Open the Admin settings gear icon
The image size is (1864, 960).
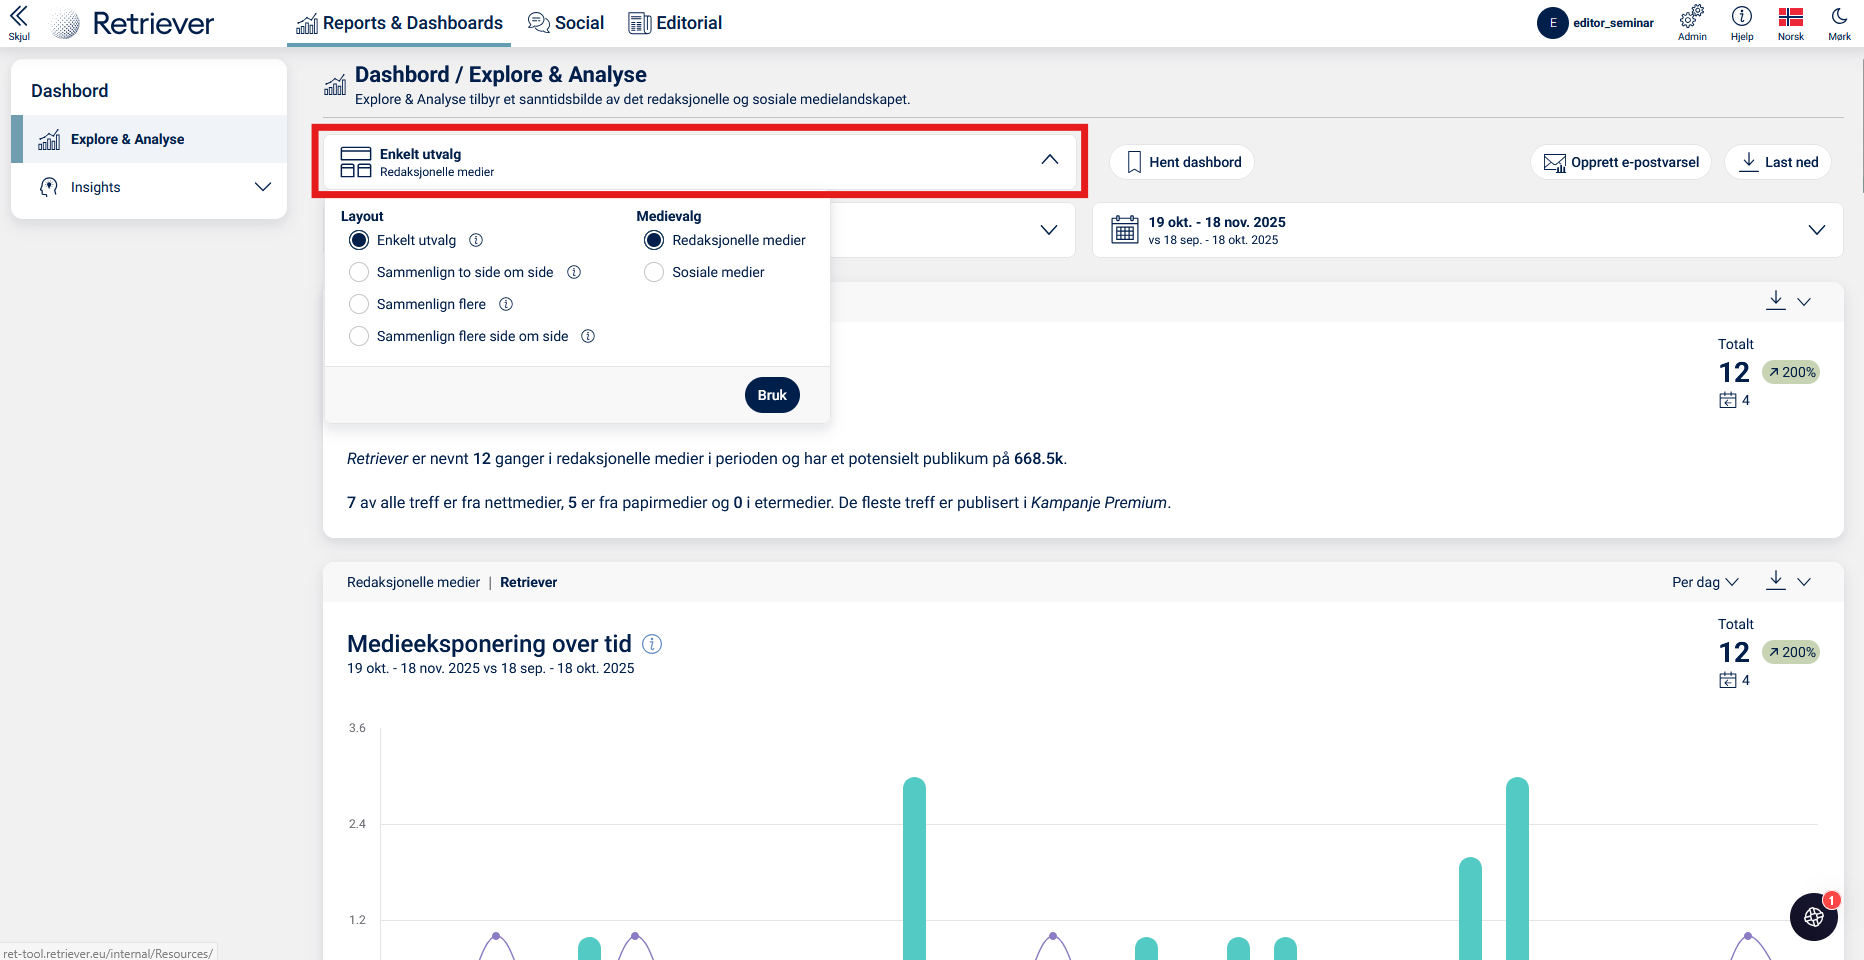point(1692,17)
